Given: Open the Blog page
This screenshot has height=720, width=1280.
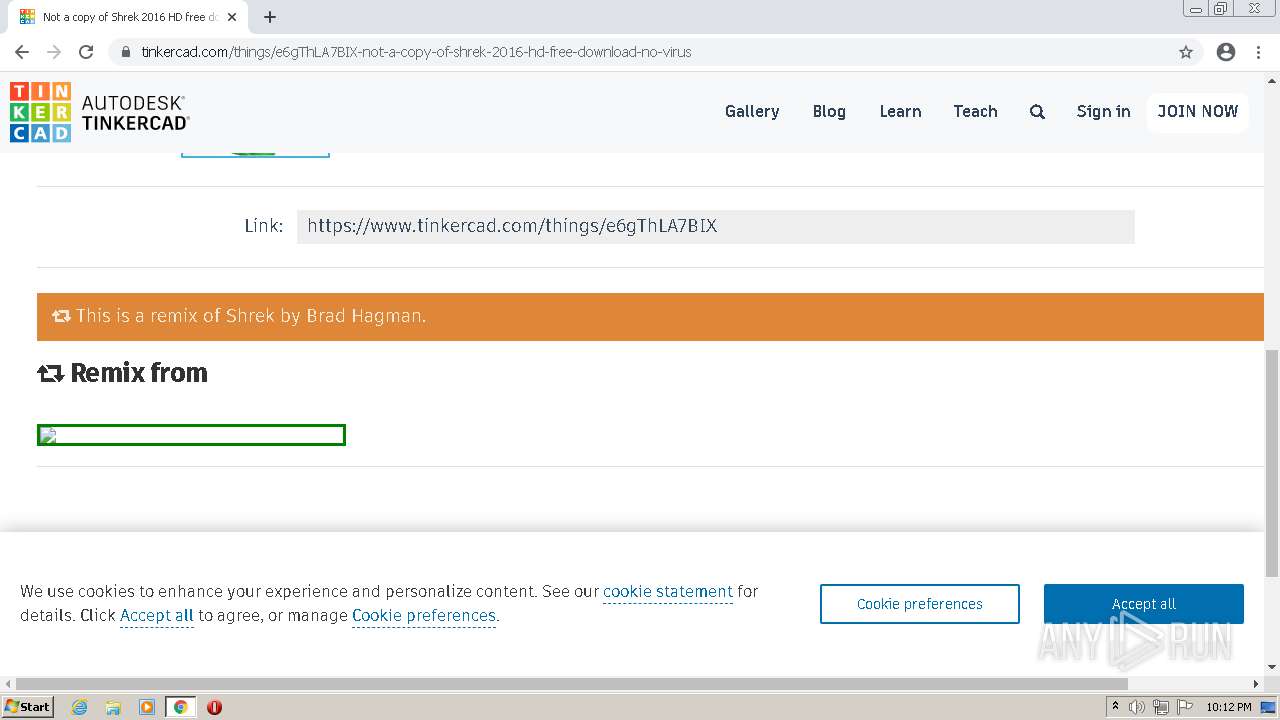Looking at the screenshot, I should coord(829,112).
